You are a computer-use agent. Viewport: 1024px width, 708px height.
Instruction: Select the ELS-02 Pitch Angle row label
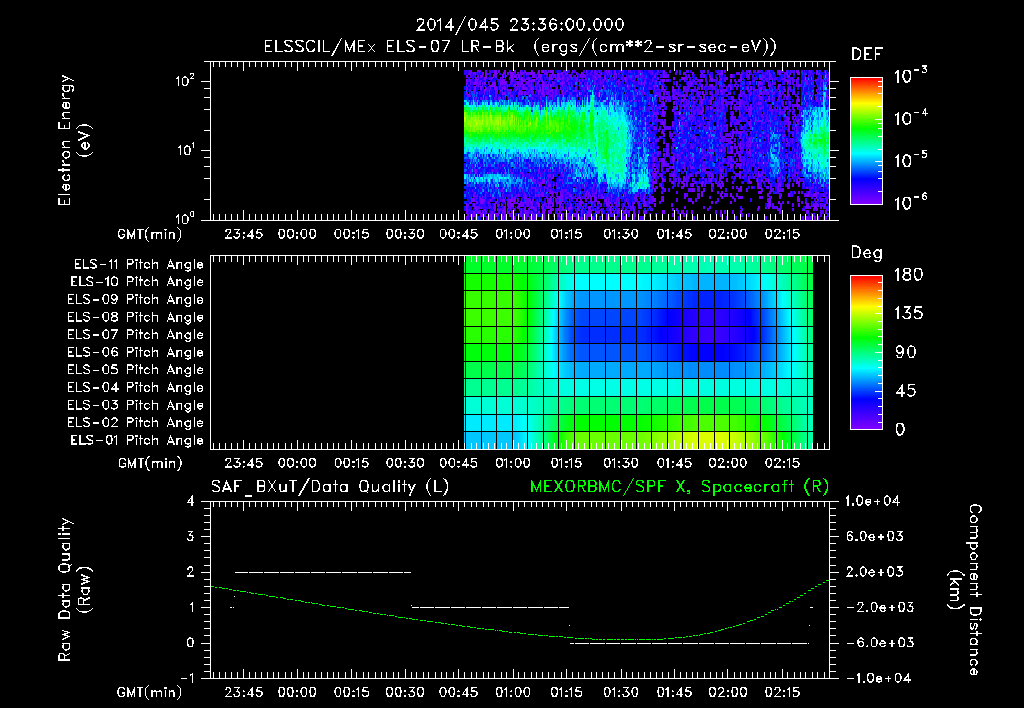pos(135,423)
